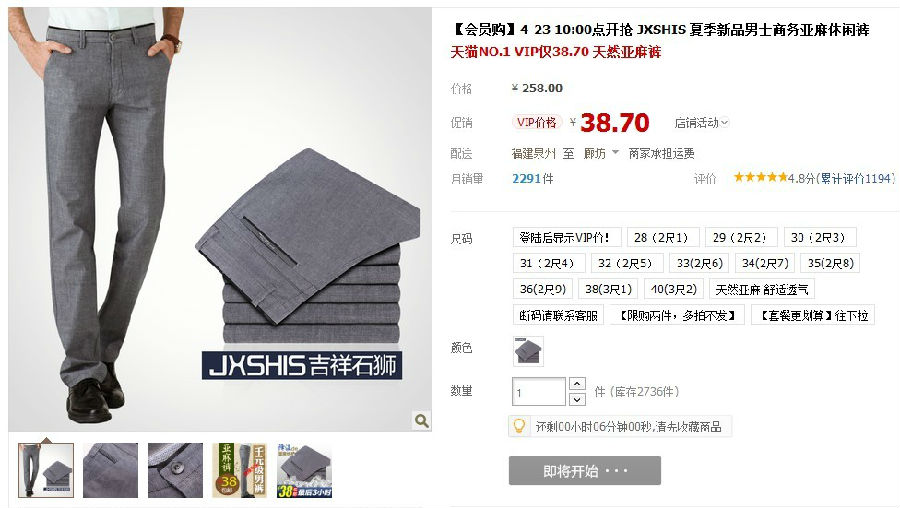
Task: Choose size 36(2尺9) option
Action: pos(542,289)
